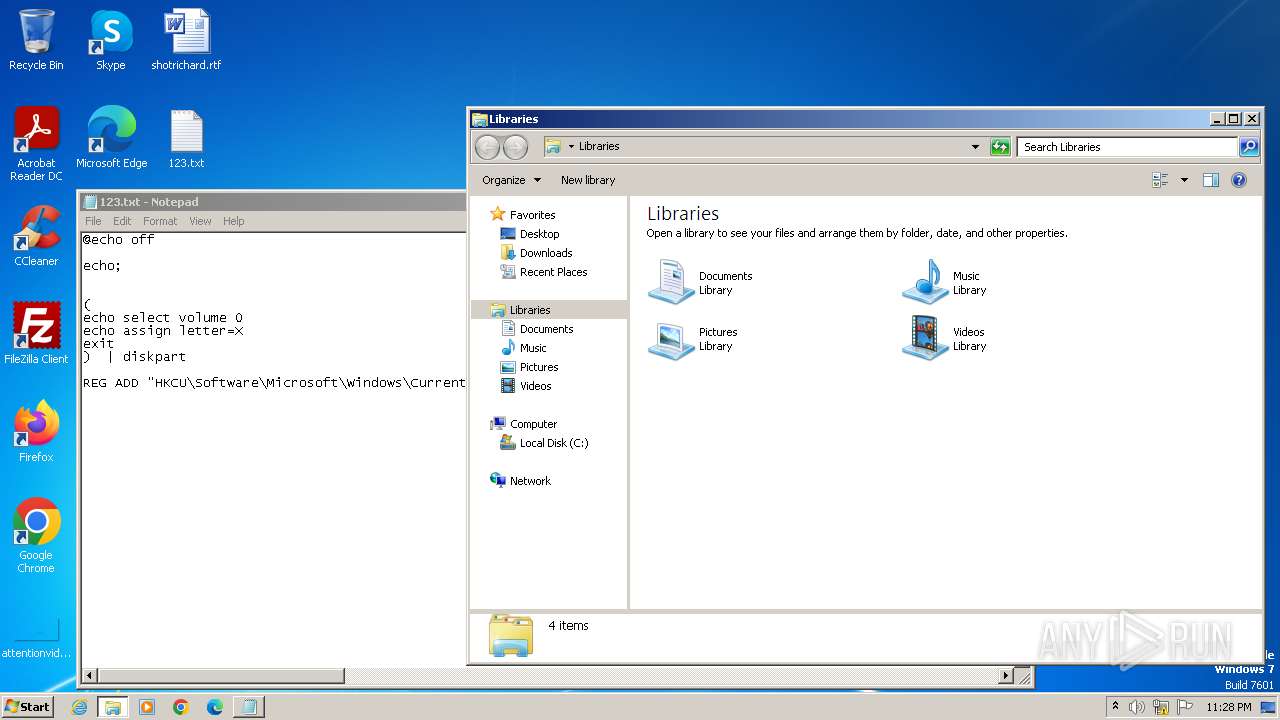Open Explorer help question mark icon
The image size is (1280, 720).
pos(1239,180)
